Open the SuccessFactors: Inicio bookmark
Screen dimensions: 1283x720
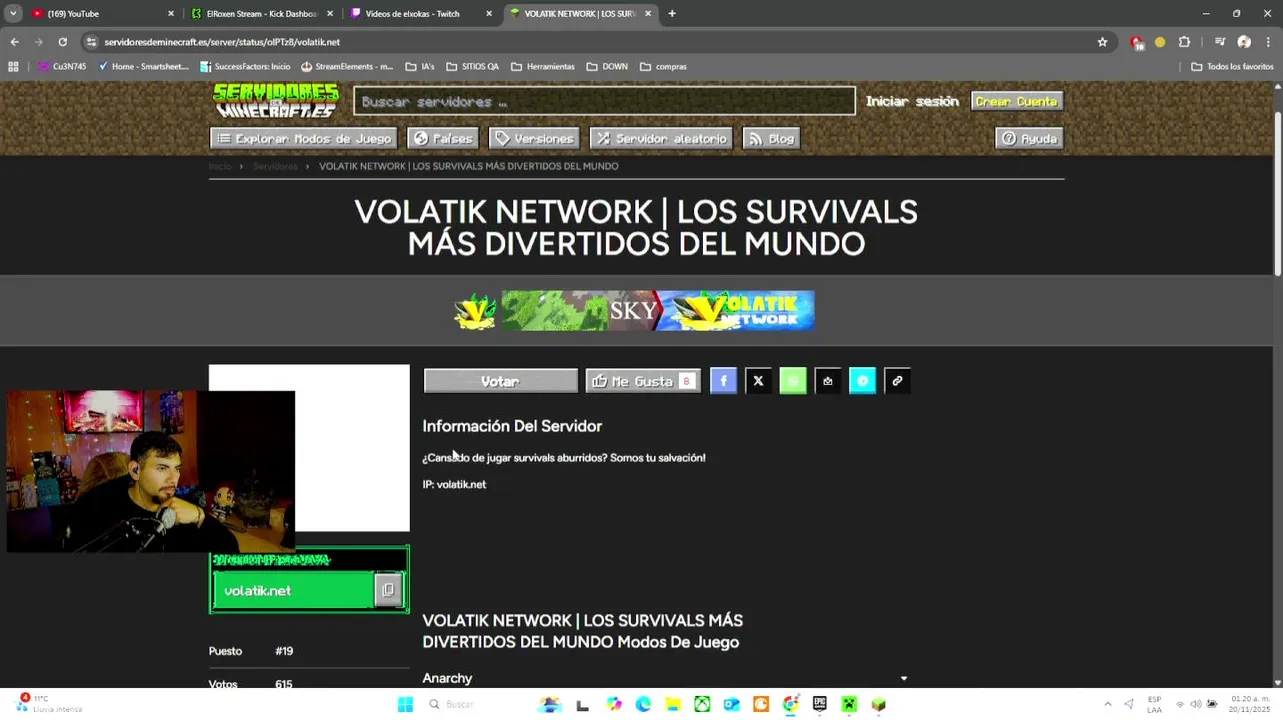[245, 67]
